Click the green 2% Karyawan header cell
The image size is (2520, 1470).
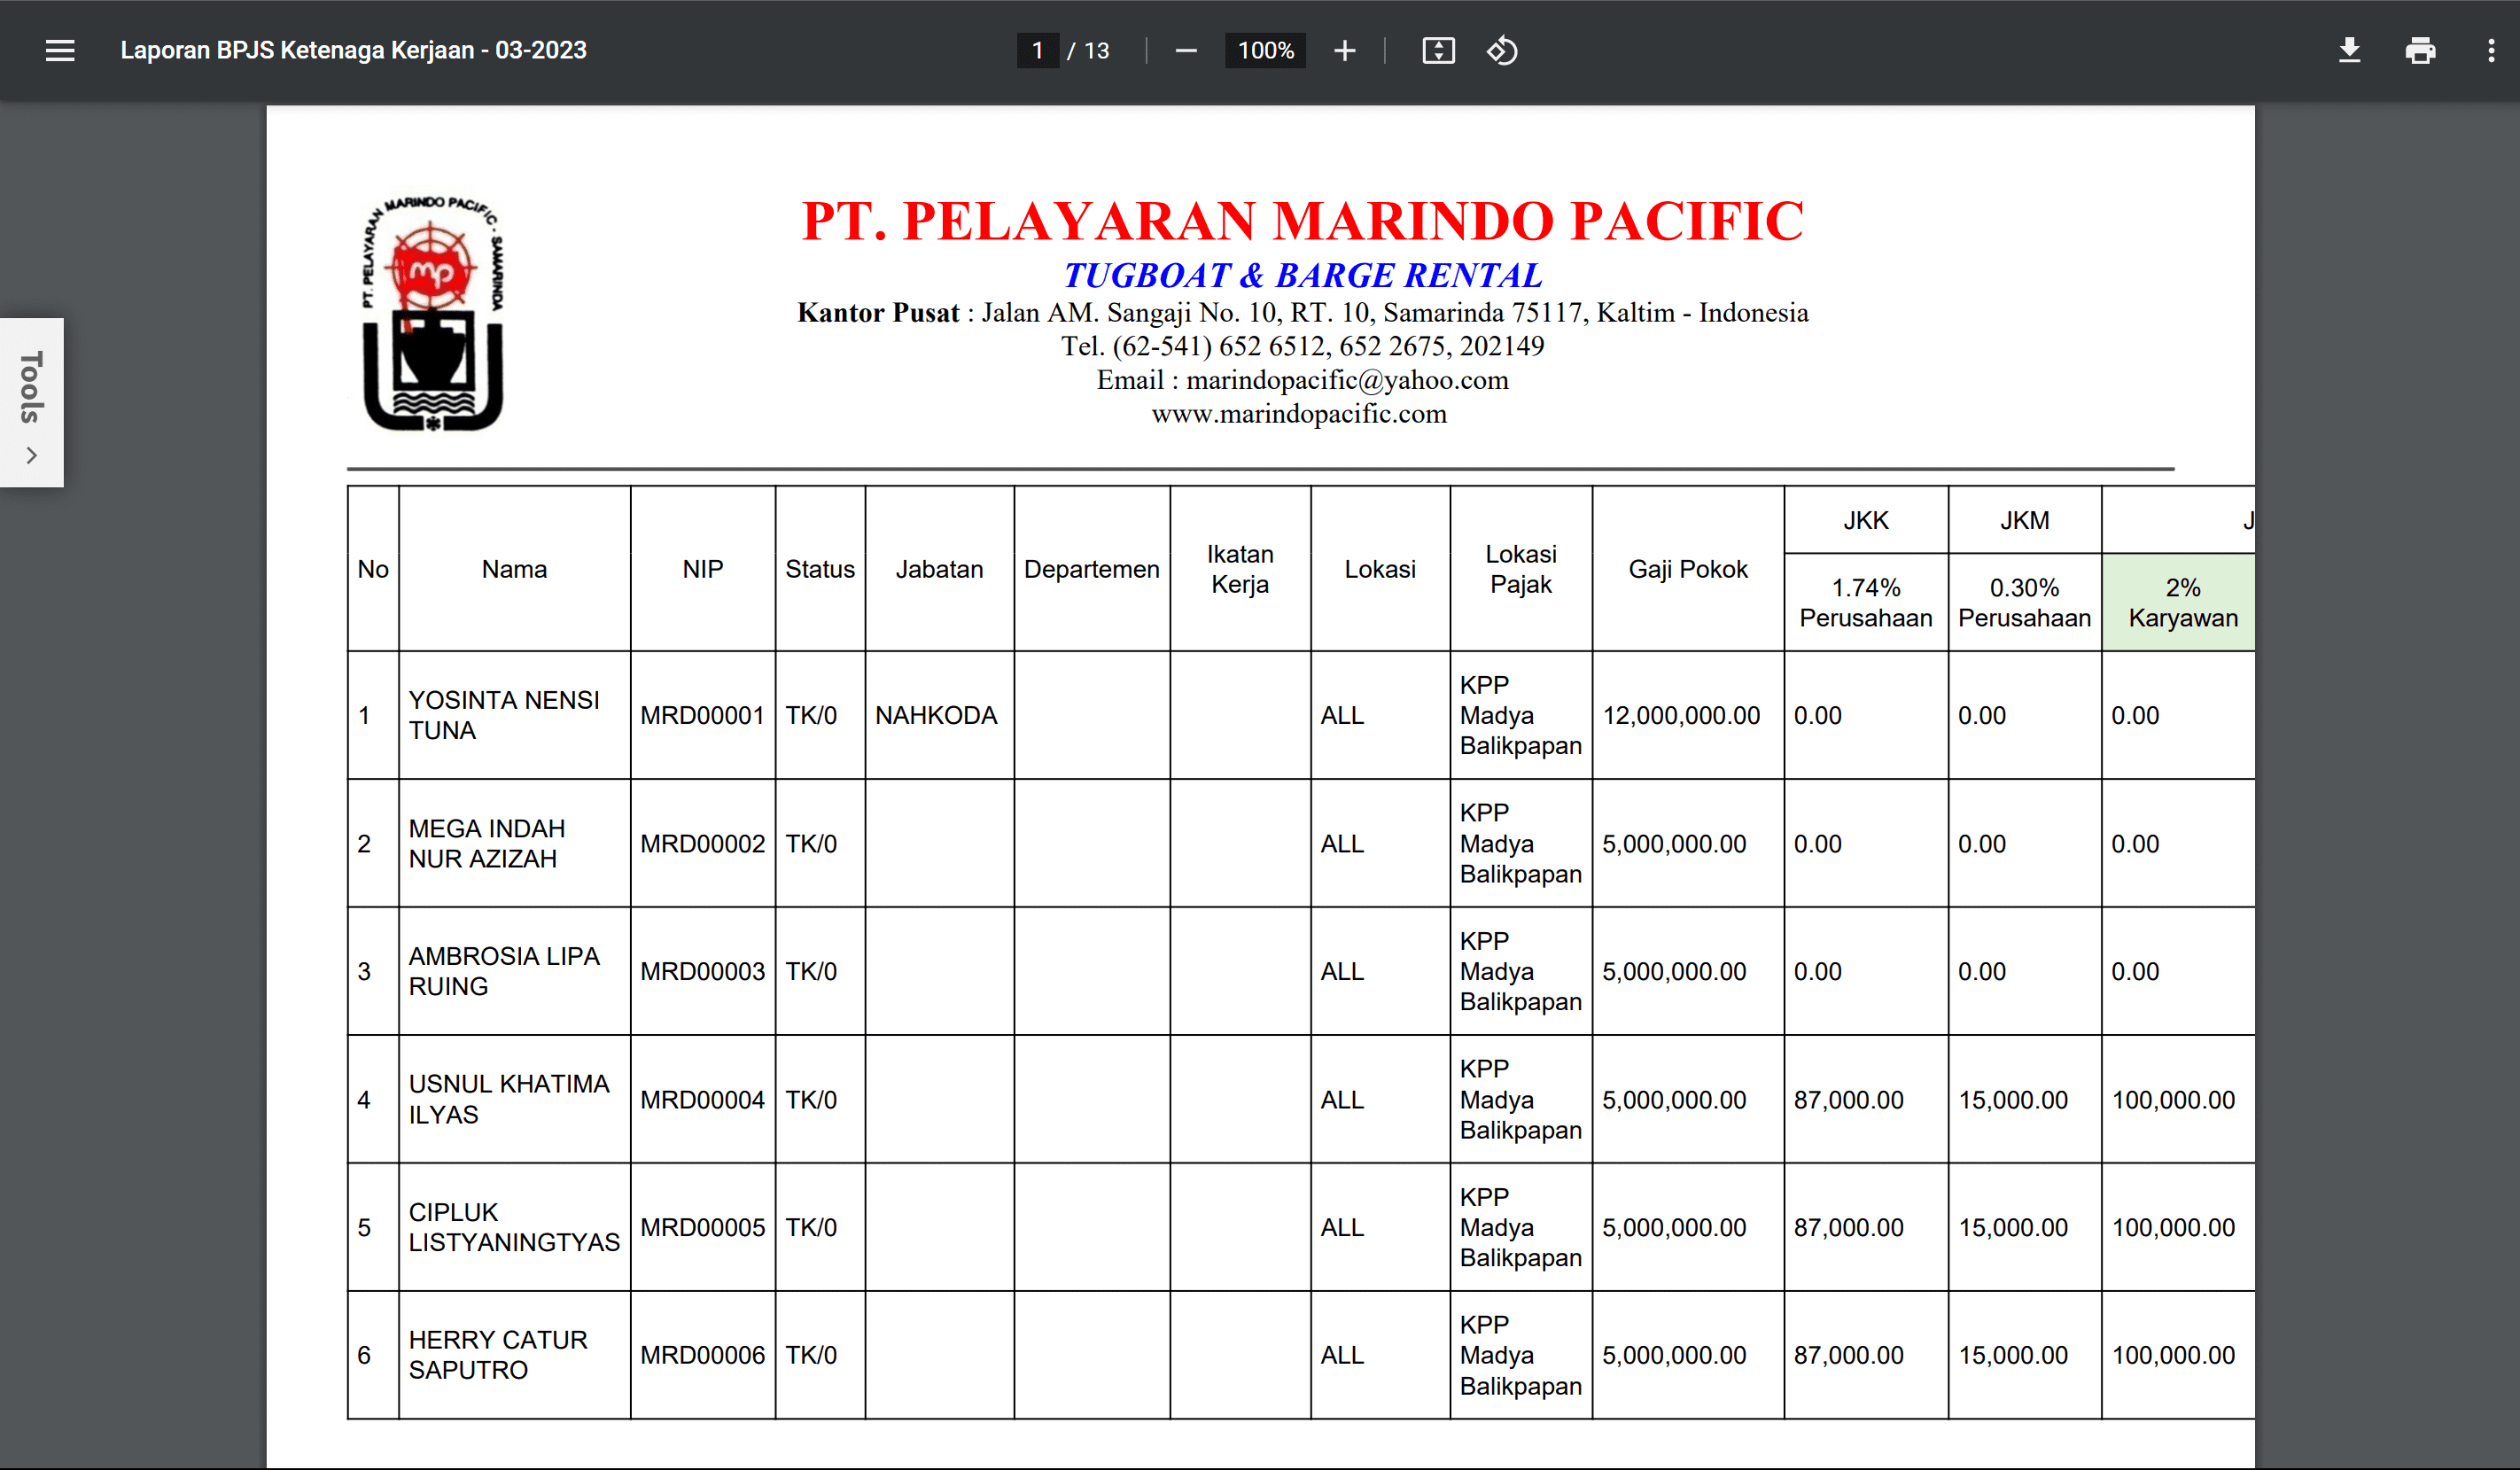coord(2182,603)
